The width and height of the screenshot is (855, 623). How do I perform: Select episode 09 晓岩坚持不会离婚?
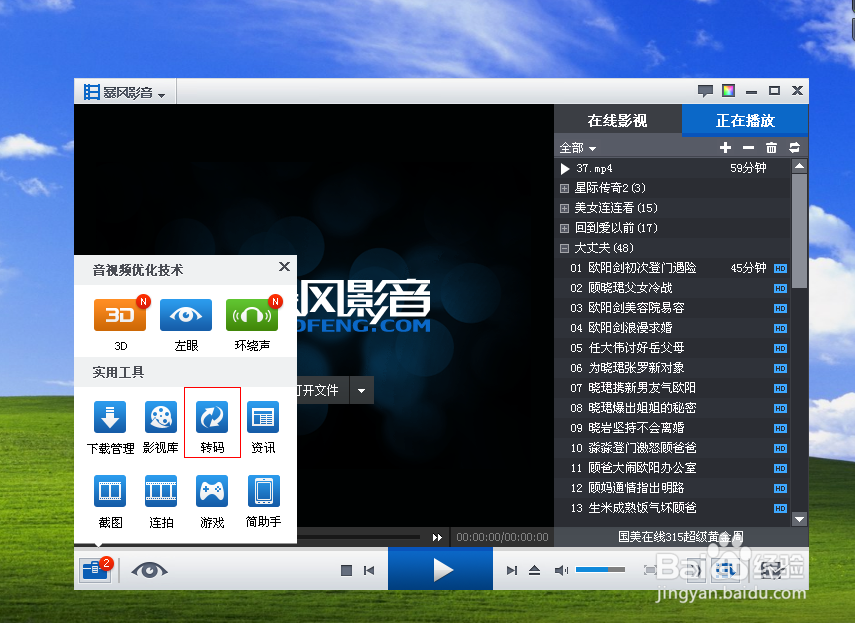click(672, 428)
